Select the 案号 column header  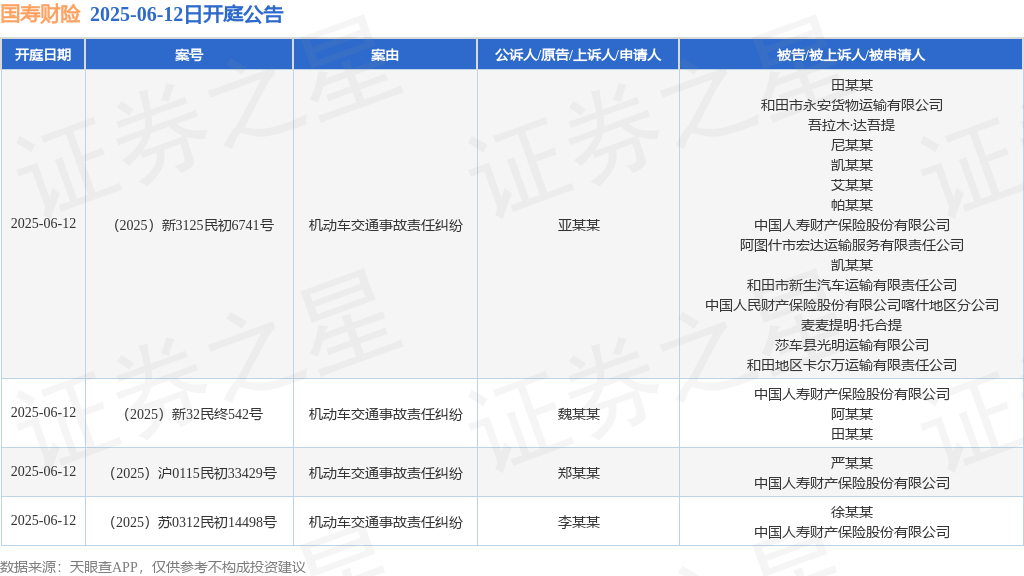(x=189, y=55)
